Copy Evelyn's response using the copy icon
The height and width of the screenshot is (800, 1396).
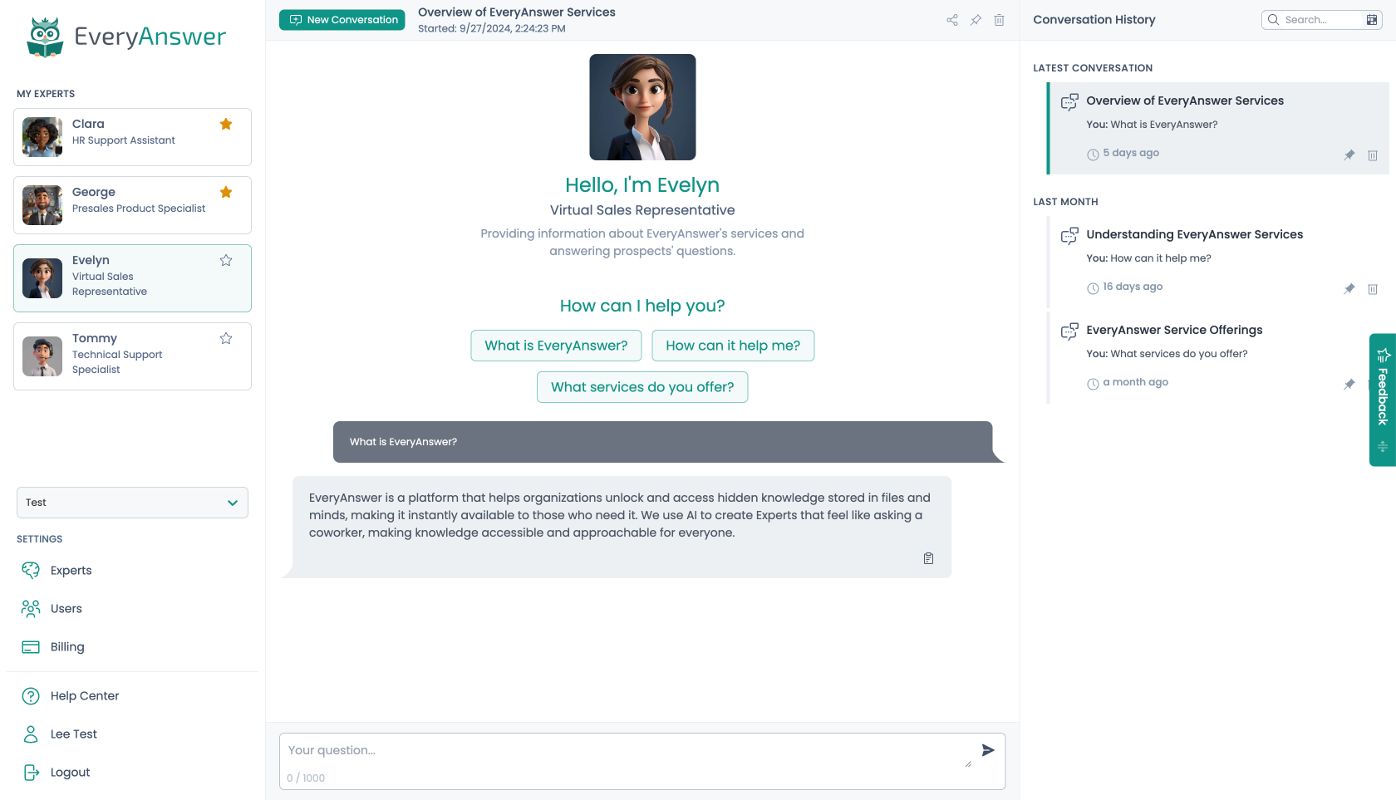coord(928,558)
